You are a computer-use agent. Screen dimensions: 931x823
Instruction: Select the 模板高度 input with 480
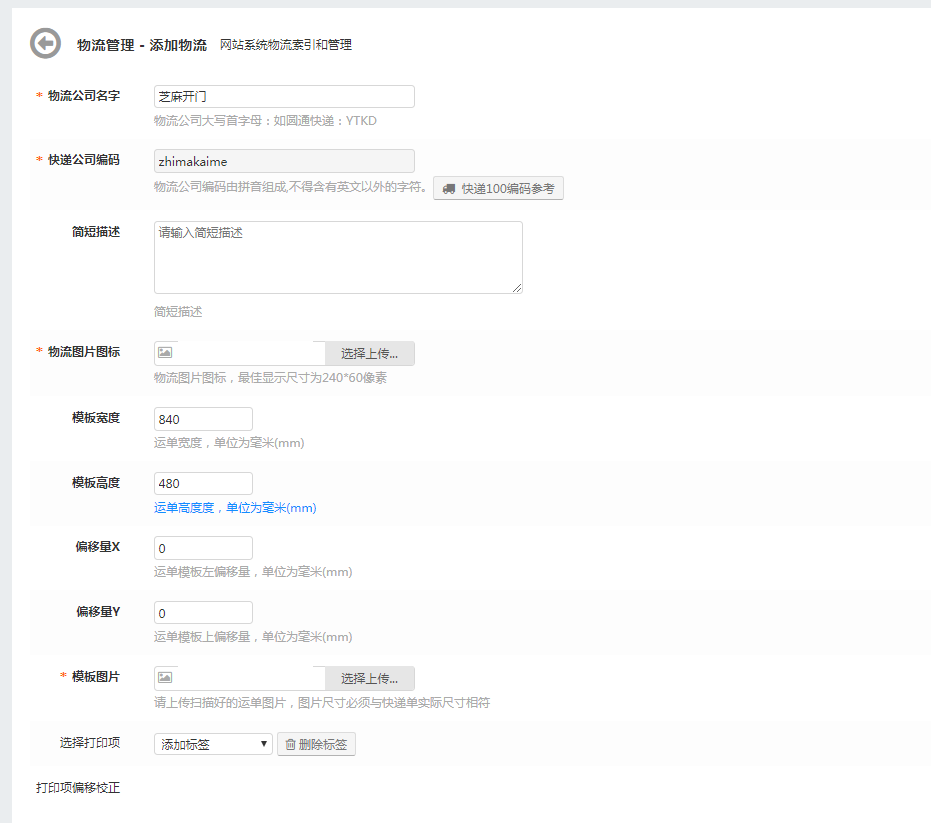click(x=203, y=483)
